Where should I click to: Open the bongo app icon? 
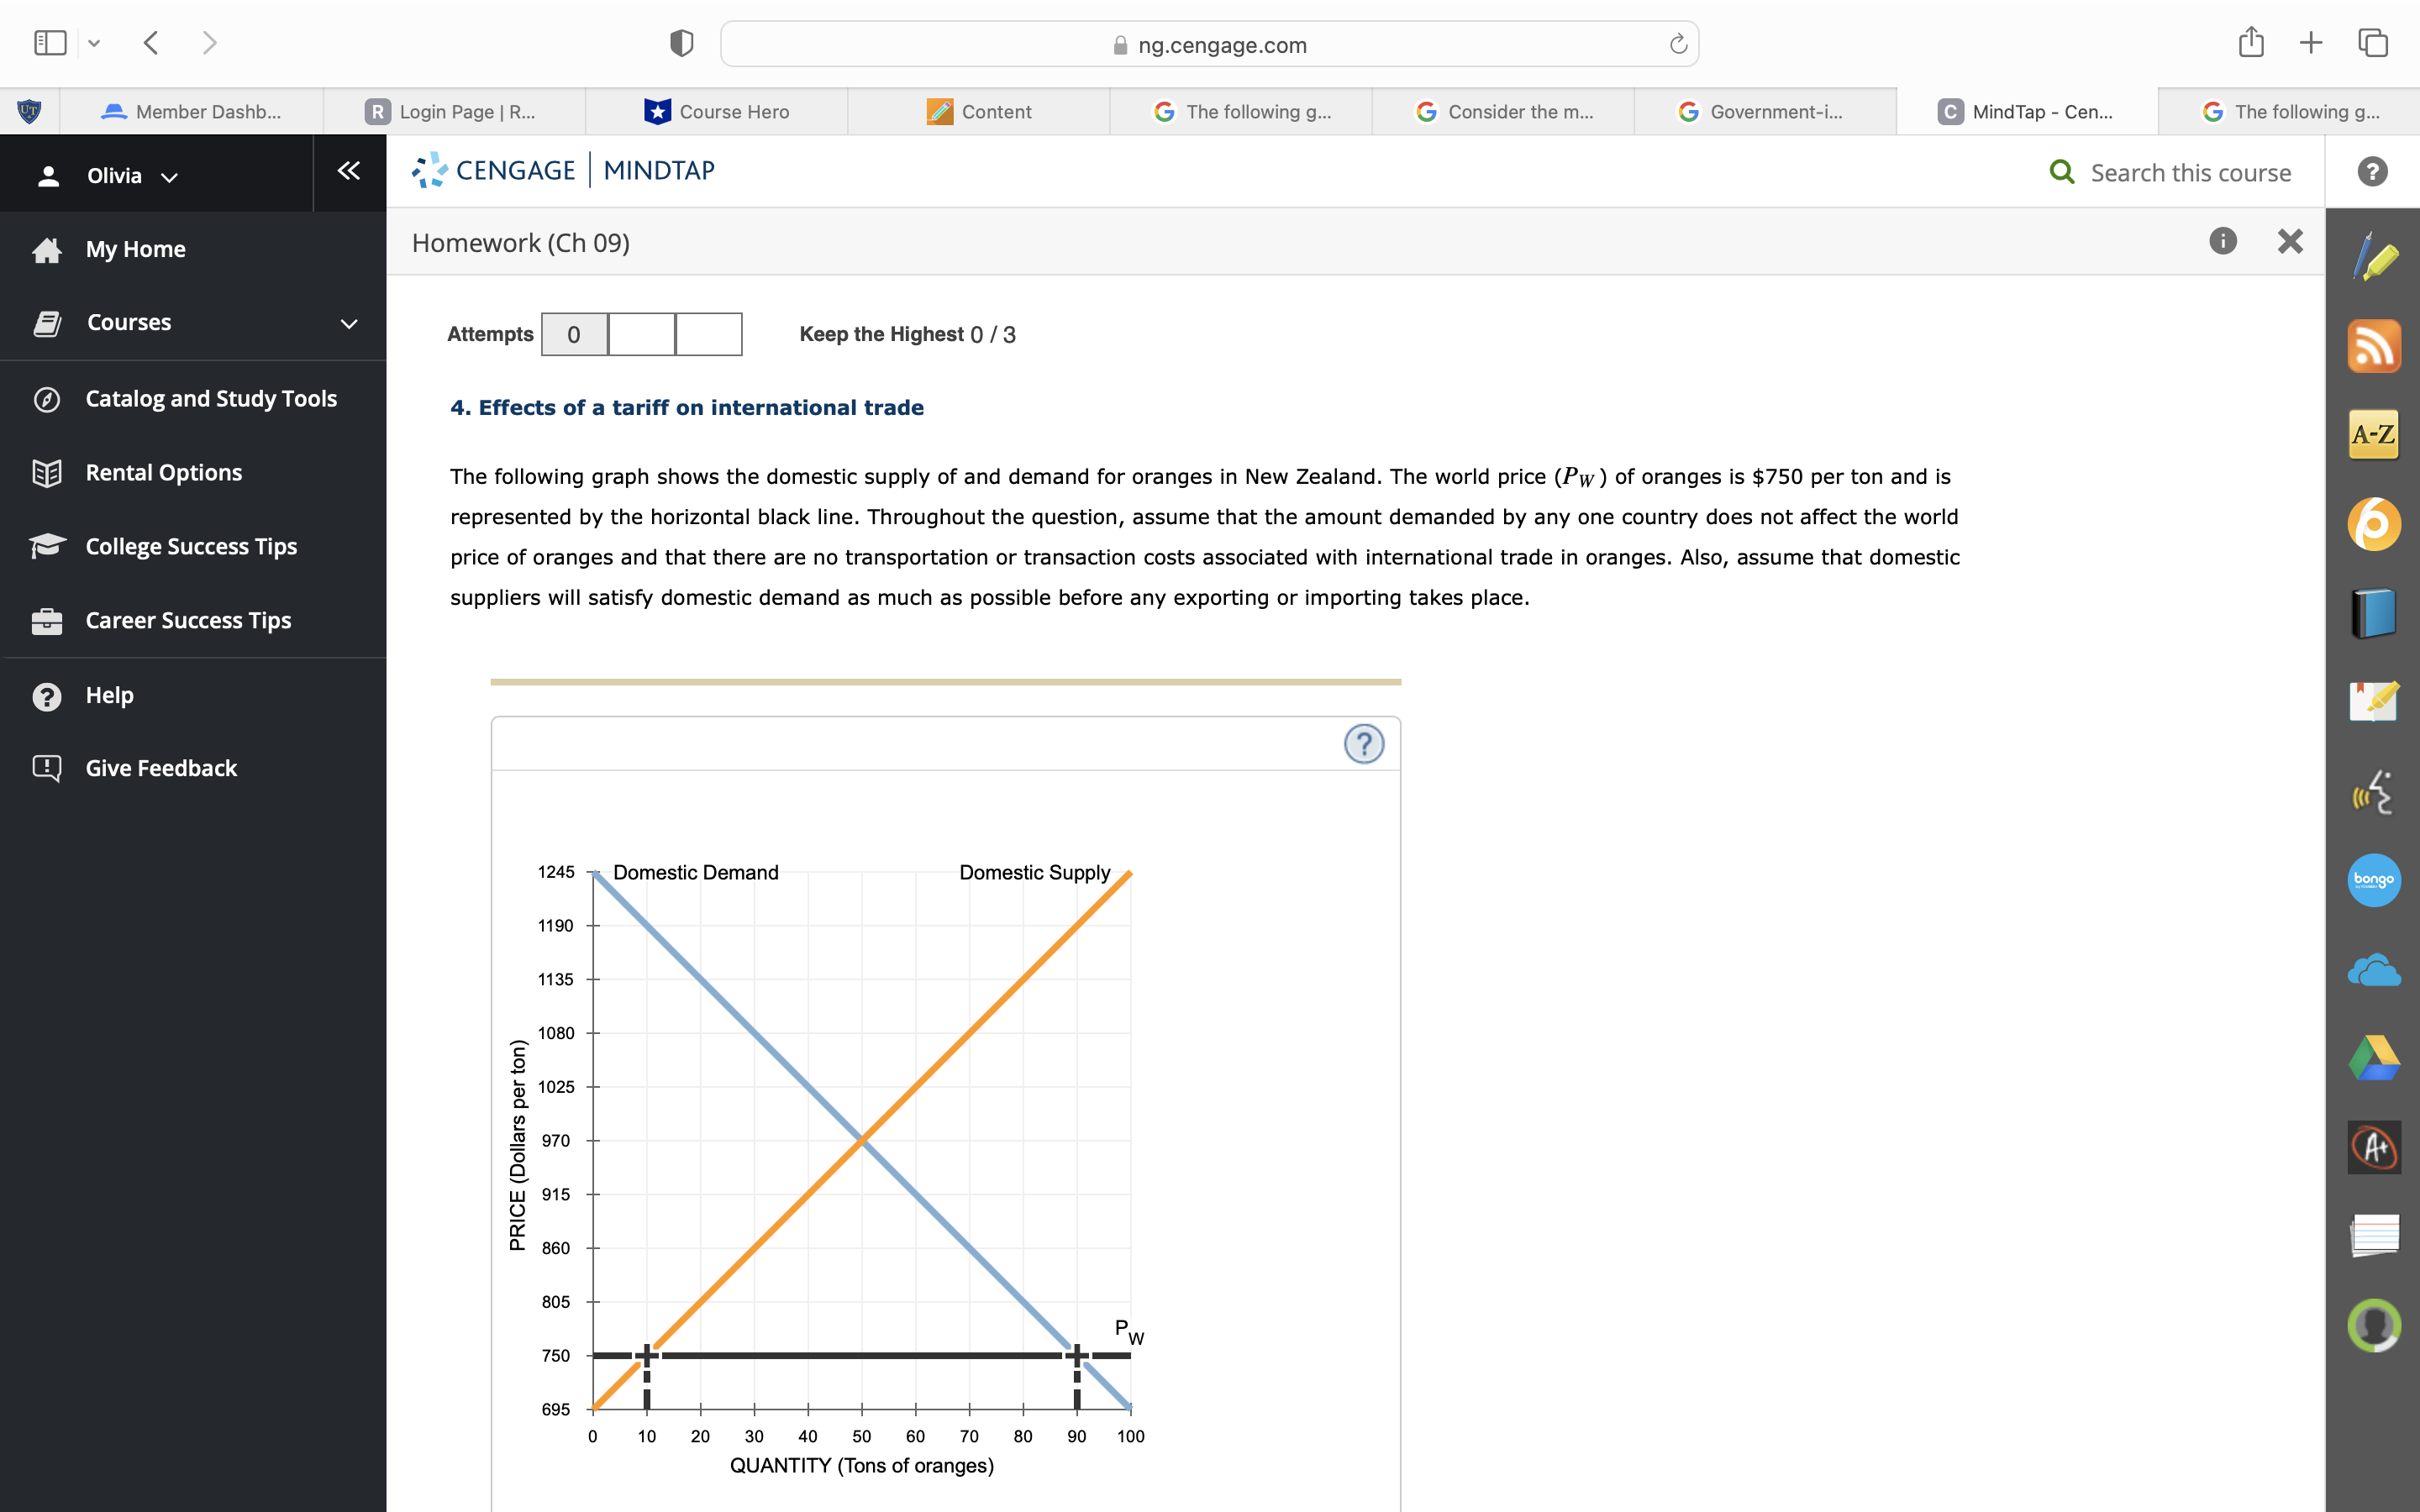pyautogui.click(x=2373, y=880)
